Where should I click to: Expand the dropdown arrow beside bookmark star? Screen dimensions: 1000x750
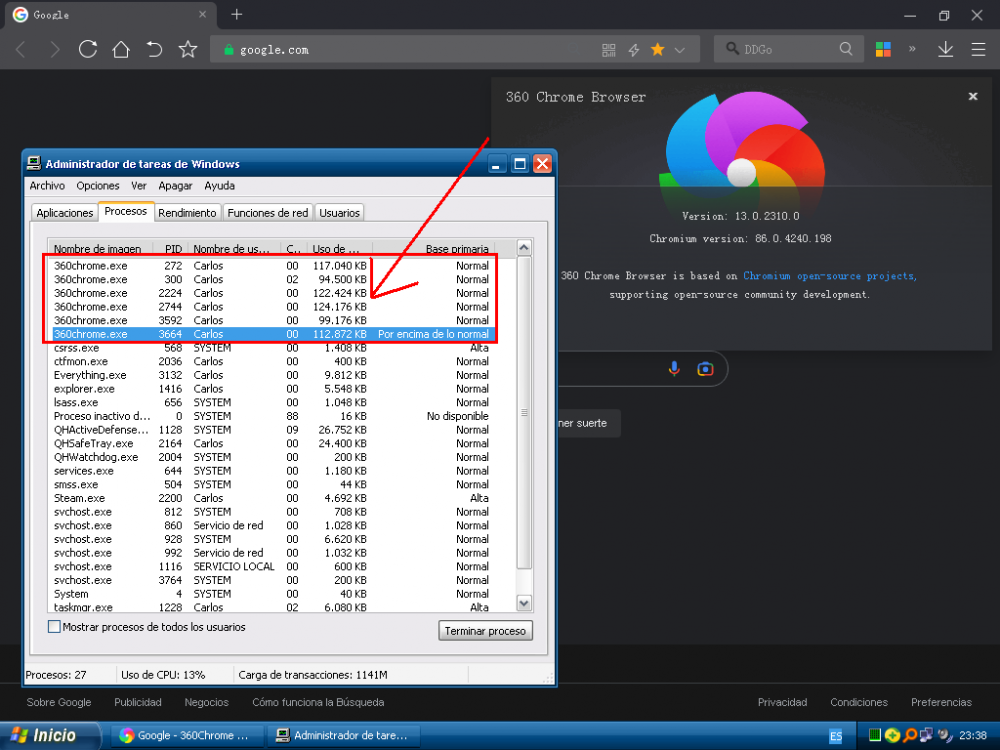[x=680, y=49]
